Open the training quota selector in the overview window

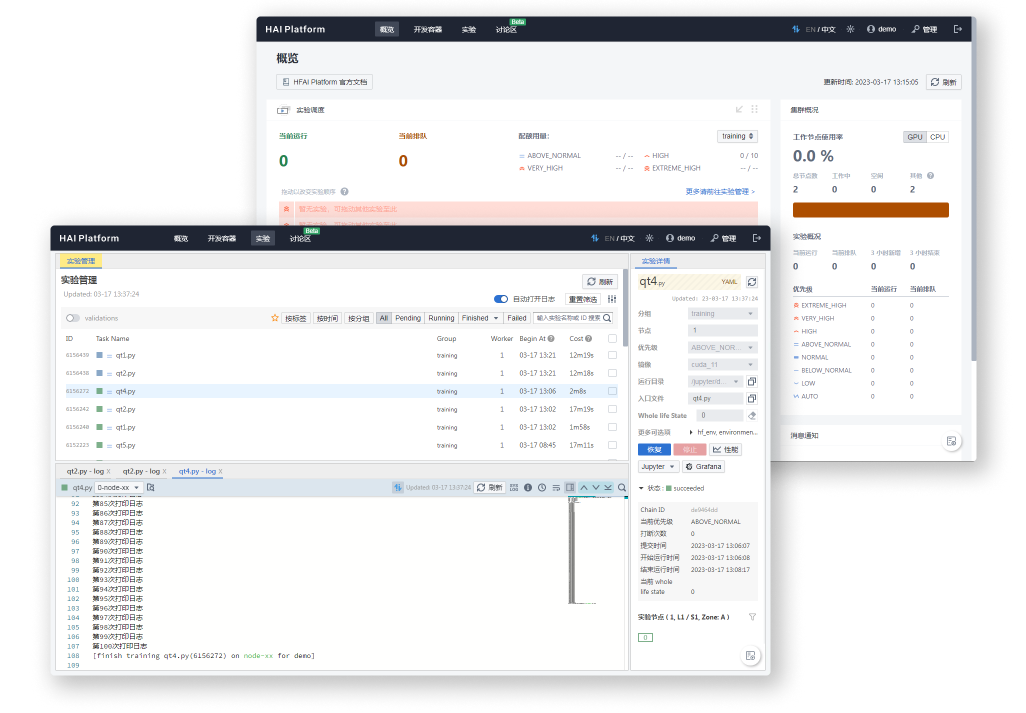(737, 136)
